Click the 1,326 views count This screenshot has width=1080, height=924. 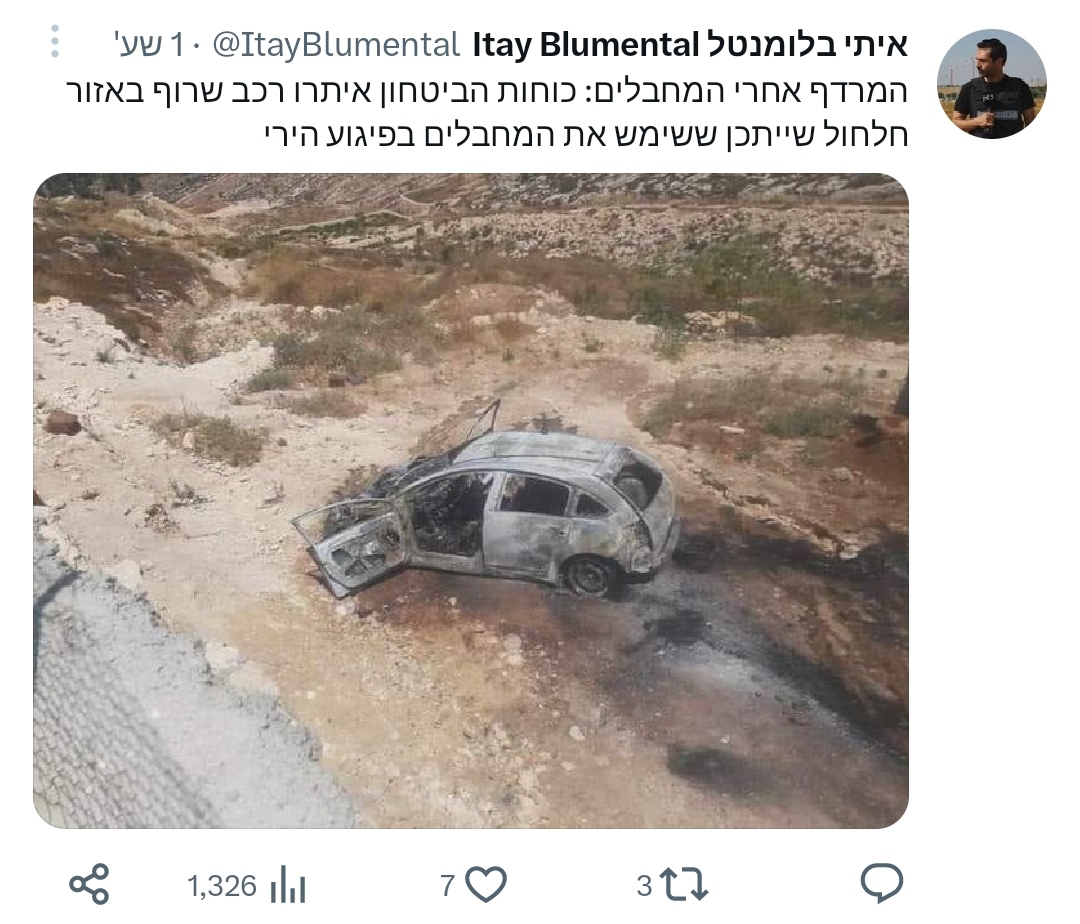(222, 885)
